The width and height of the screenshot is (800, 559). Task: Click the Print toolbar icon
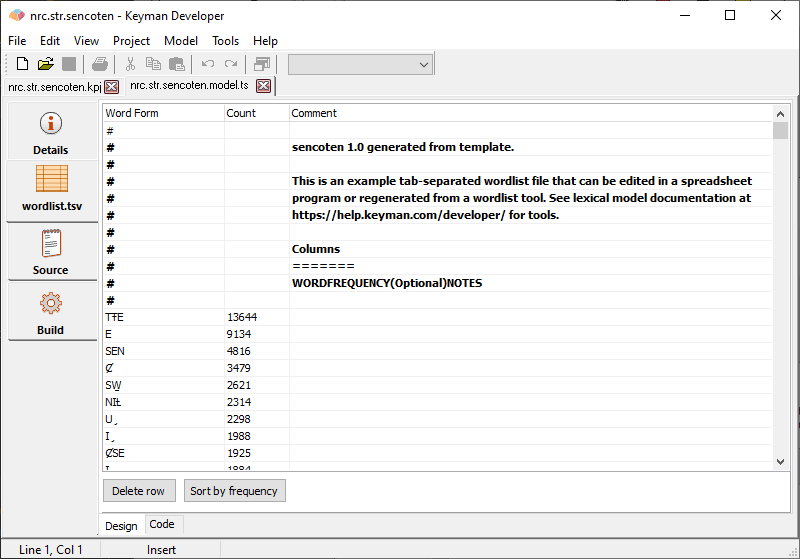pyautogui.click(x=100, y=64)
